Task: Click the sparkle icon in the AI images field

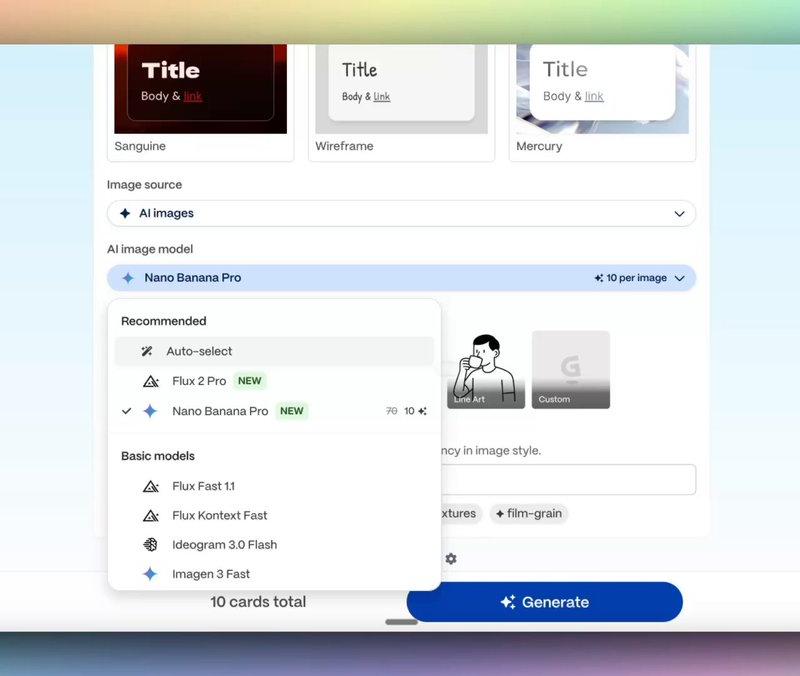Action: (125, 213)
